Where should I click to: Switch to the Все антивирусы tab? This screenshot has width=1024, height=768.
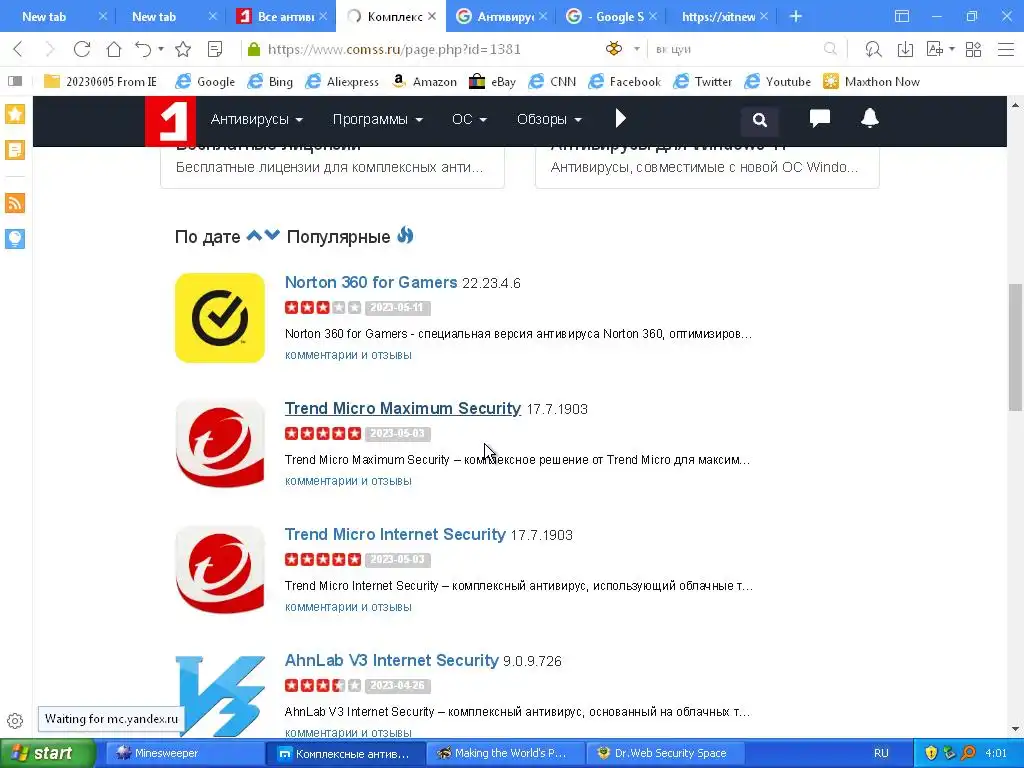pos(281,16)
